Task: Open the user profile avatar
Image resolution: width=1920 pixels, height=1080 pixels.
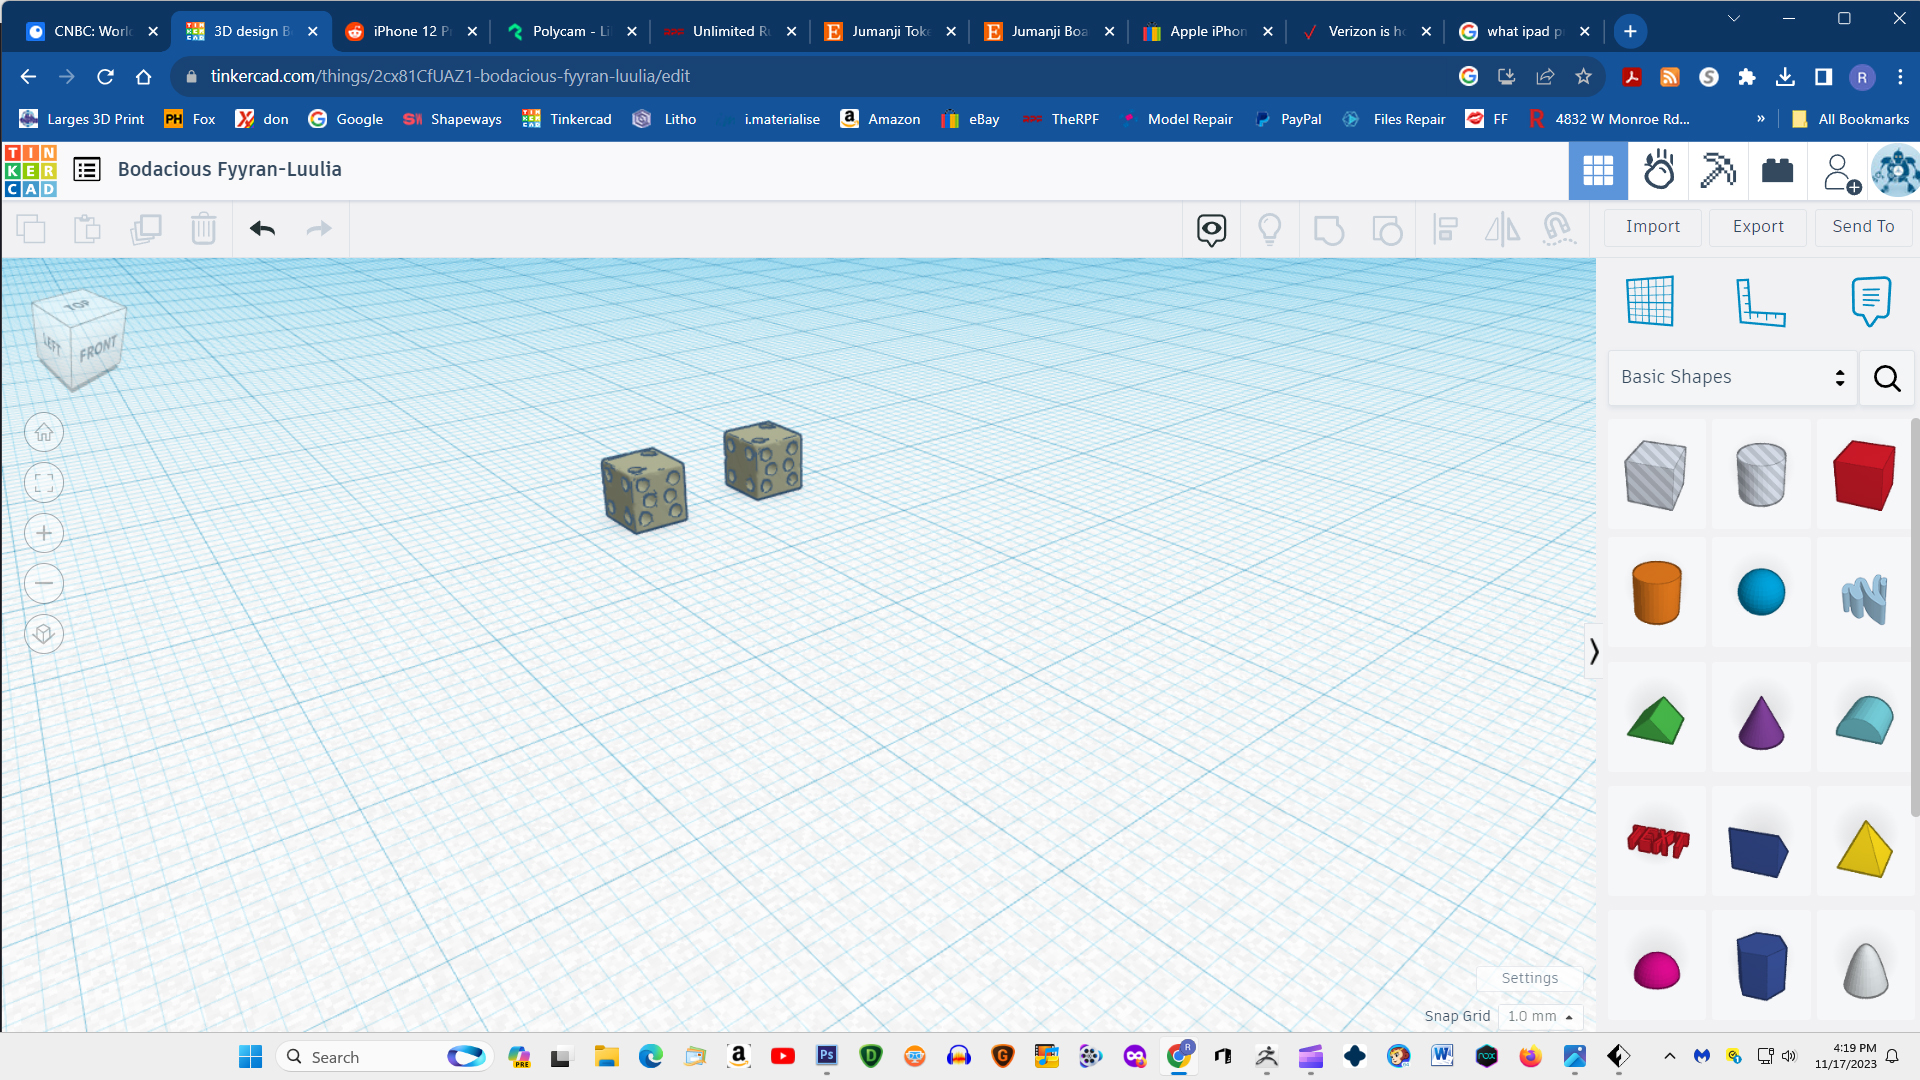Action: pyautogui.click(x=1894, y=171)
